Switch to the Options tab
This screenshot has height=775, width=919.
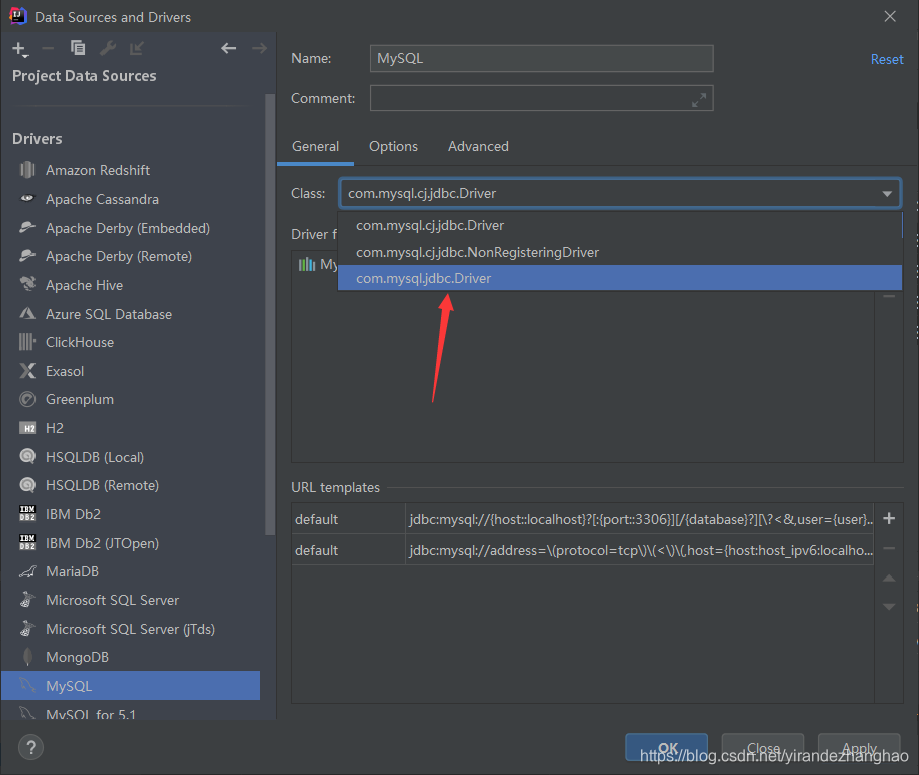point(393,147)
